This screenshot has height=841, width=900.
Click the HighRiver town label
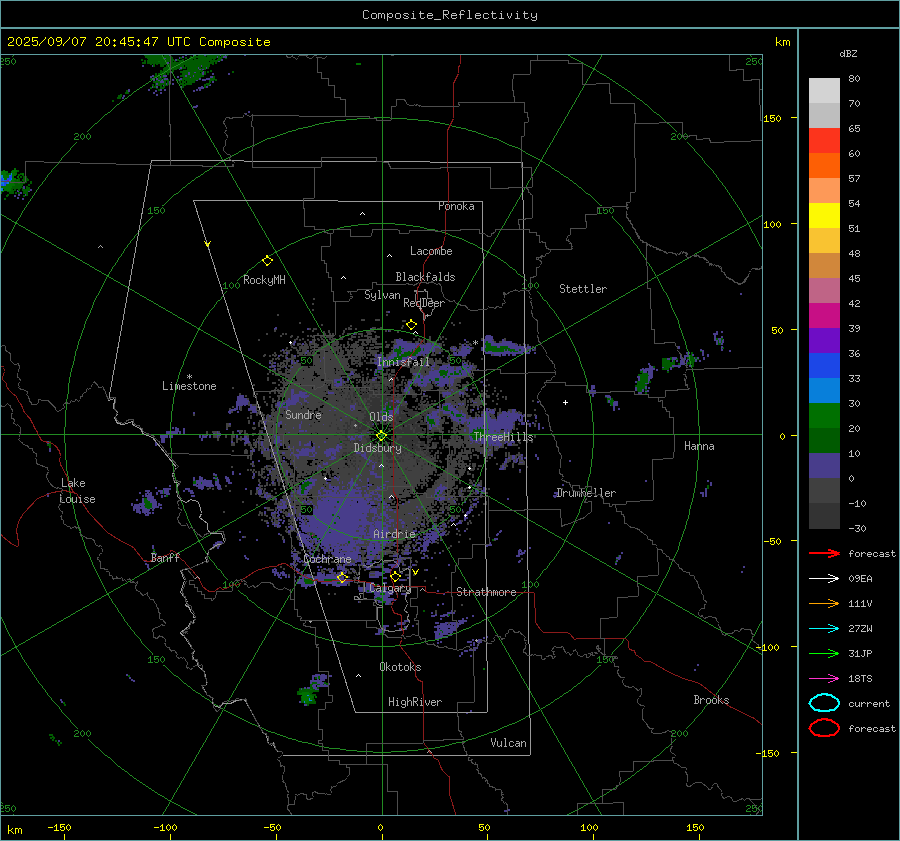pos(415,702)
